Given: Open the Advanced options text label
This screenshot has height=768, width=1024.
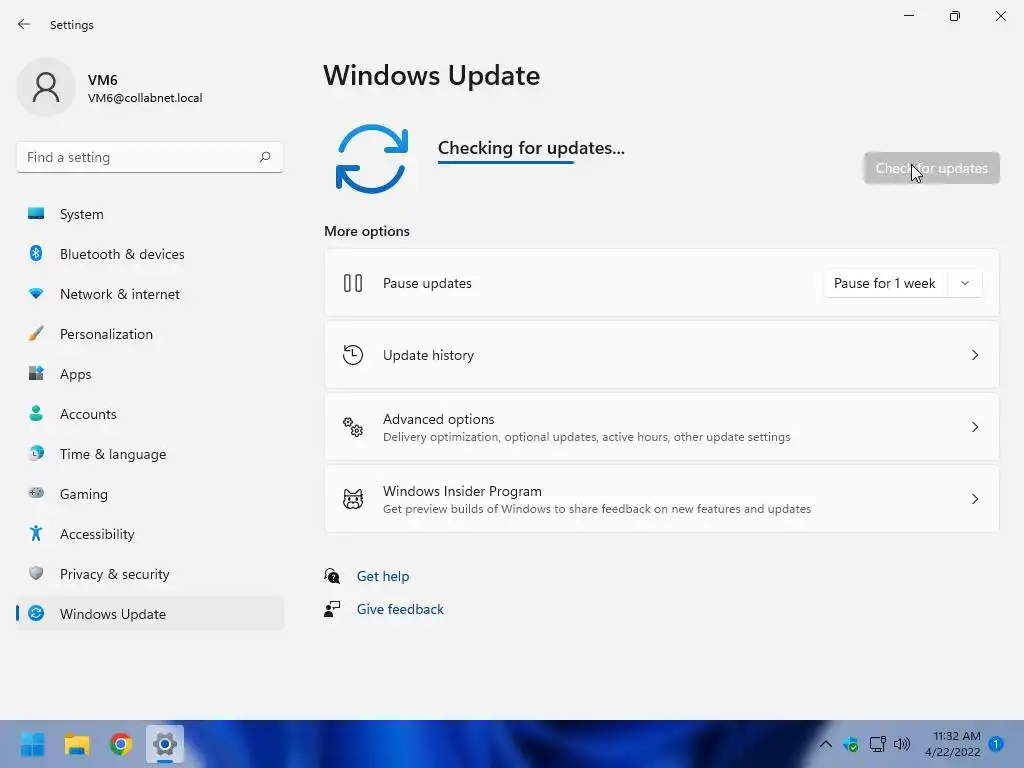Looking at the screenshot, I should [x=438, y=419].
